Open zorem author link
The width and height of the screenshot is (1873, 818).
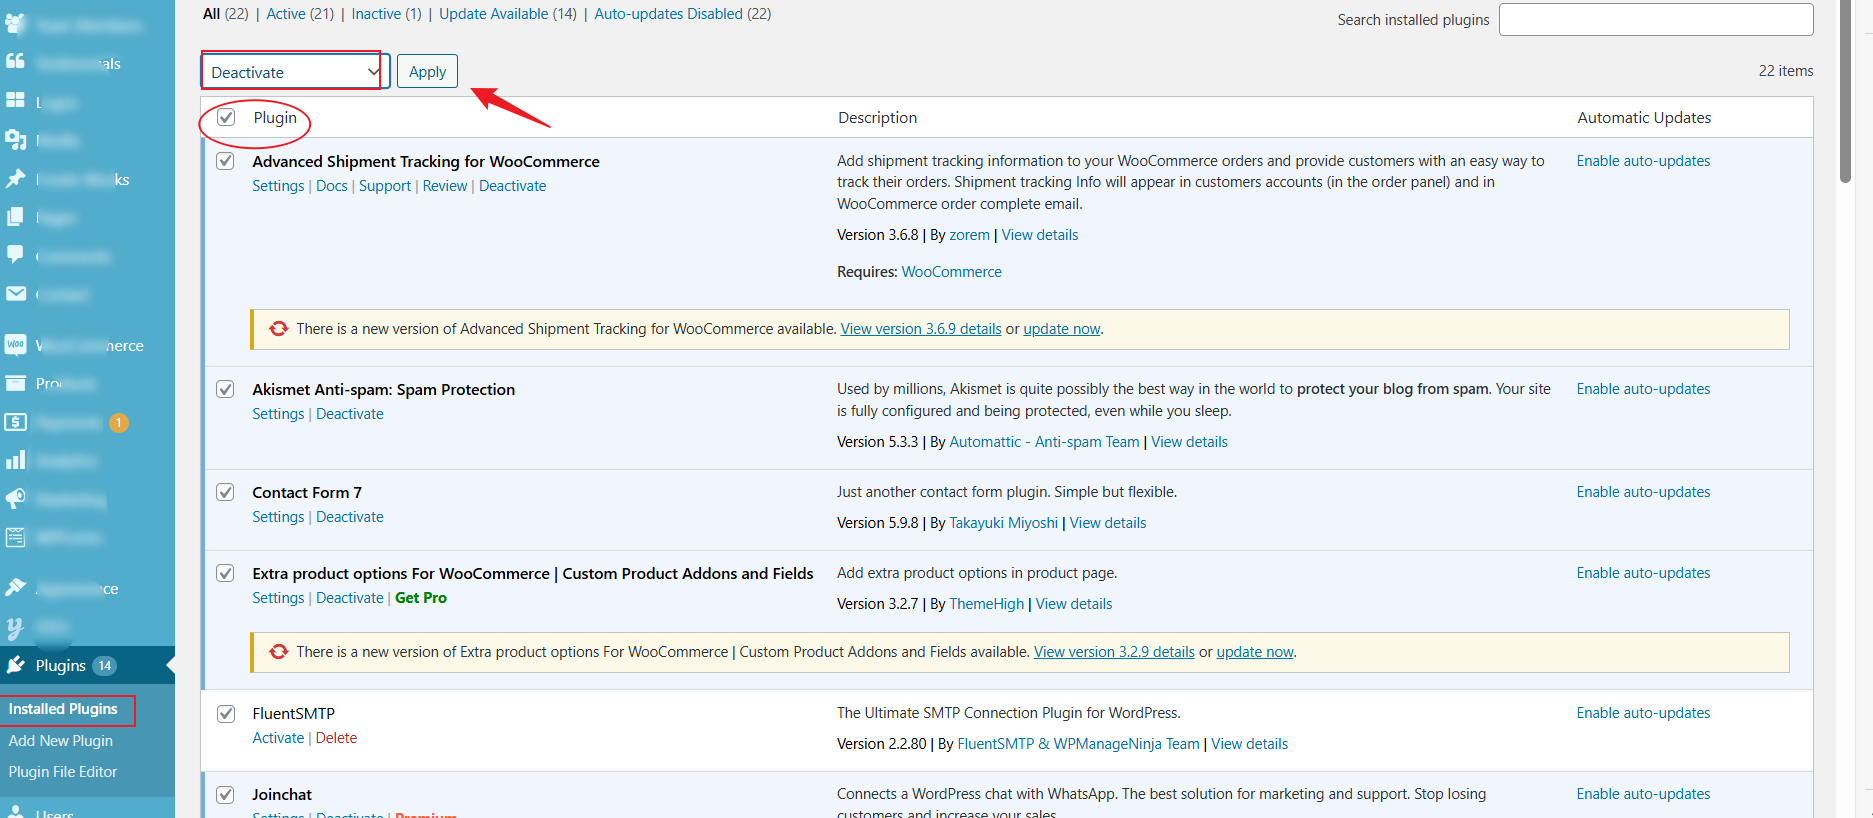coord(969,235)
